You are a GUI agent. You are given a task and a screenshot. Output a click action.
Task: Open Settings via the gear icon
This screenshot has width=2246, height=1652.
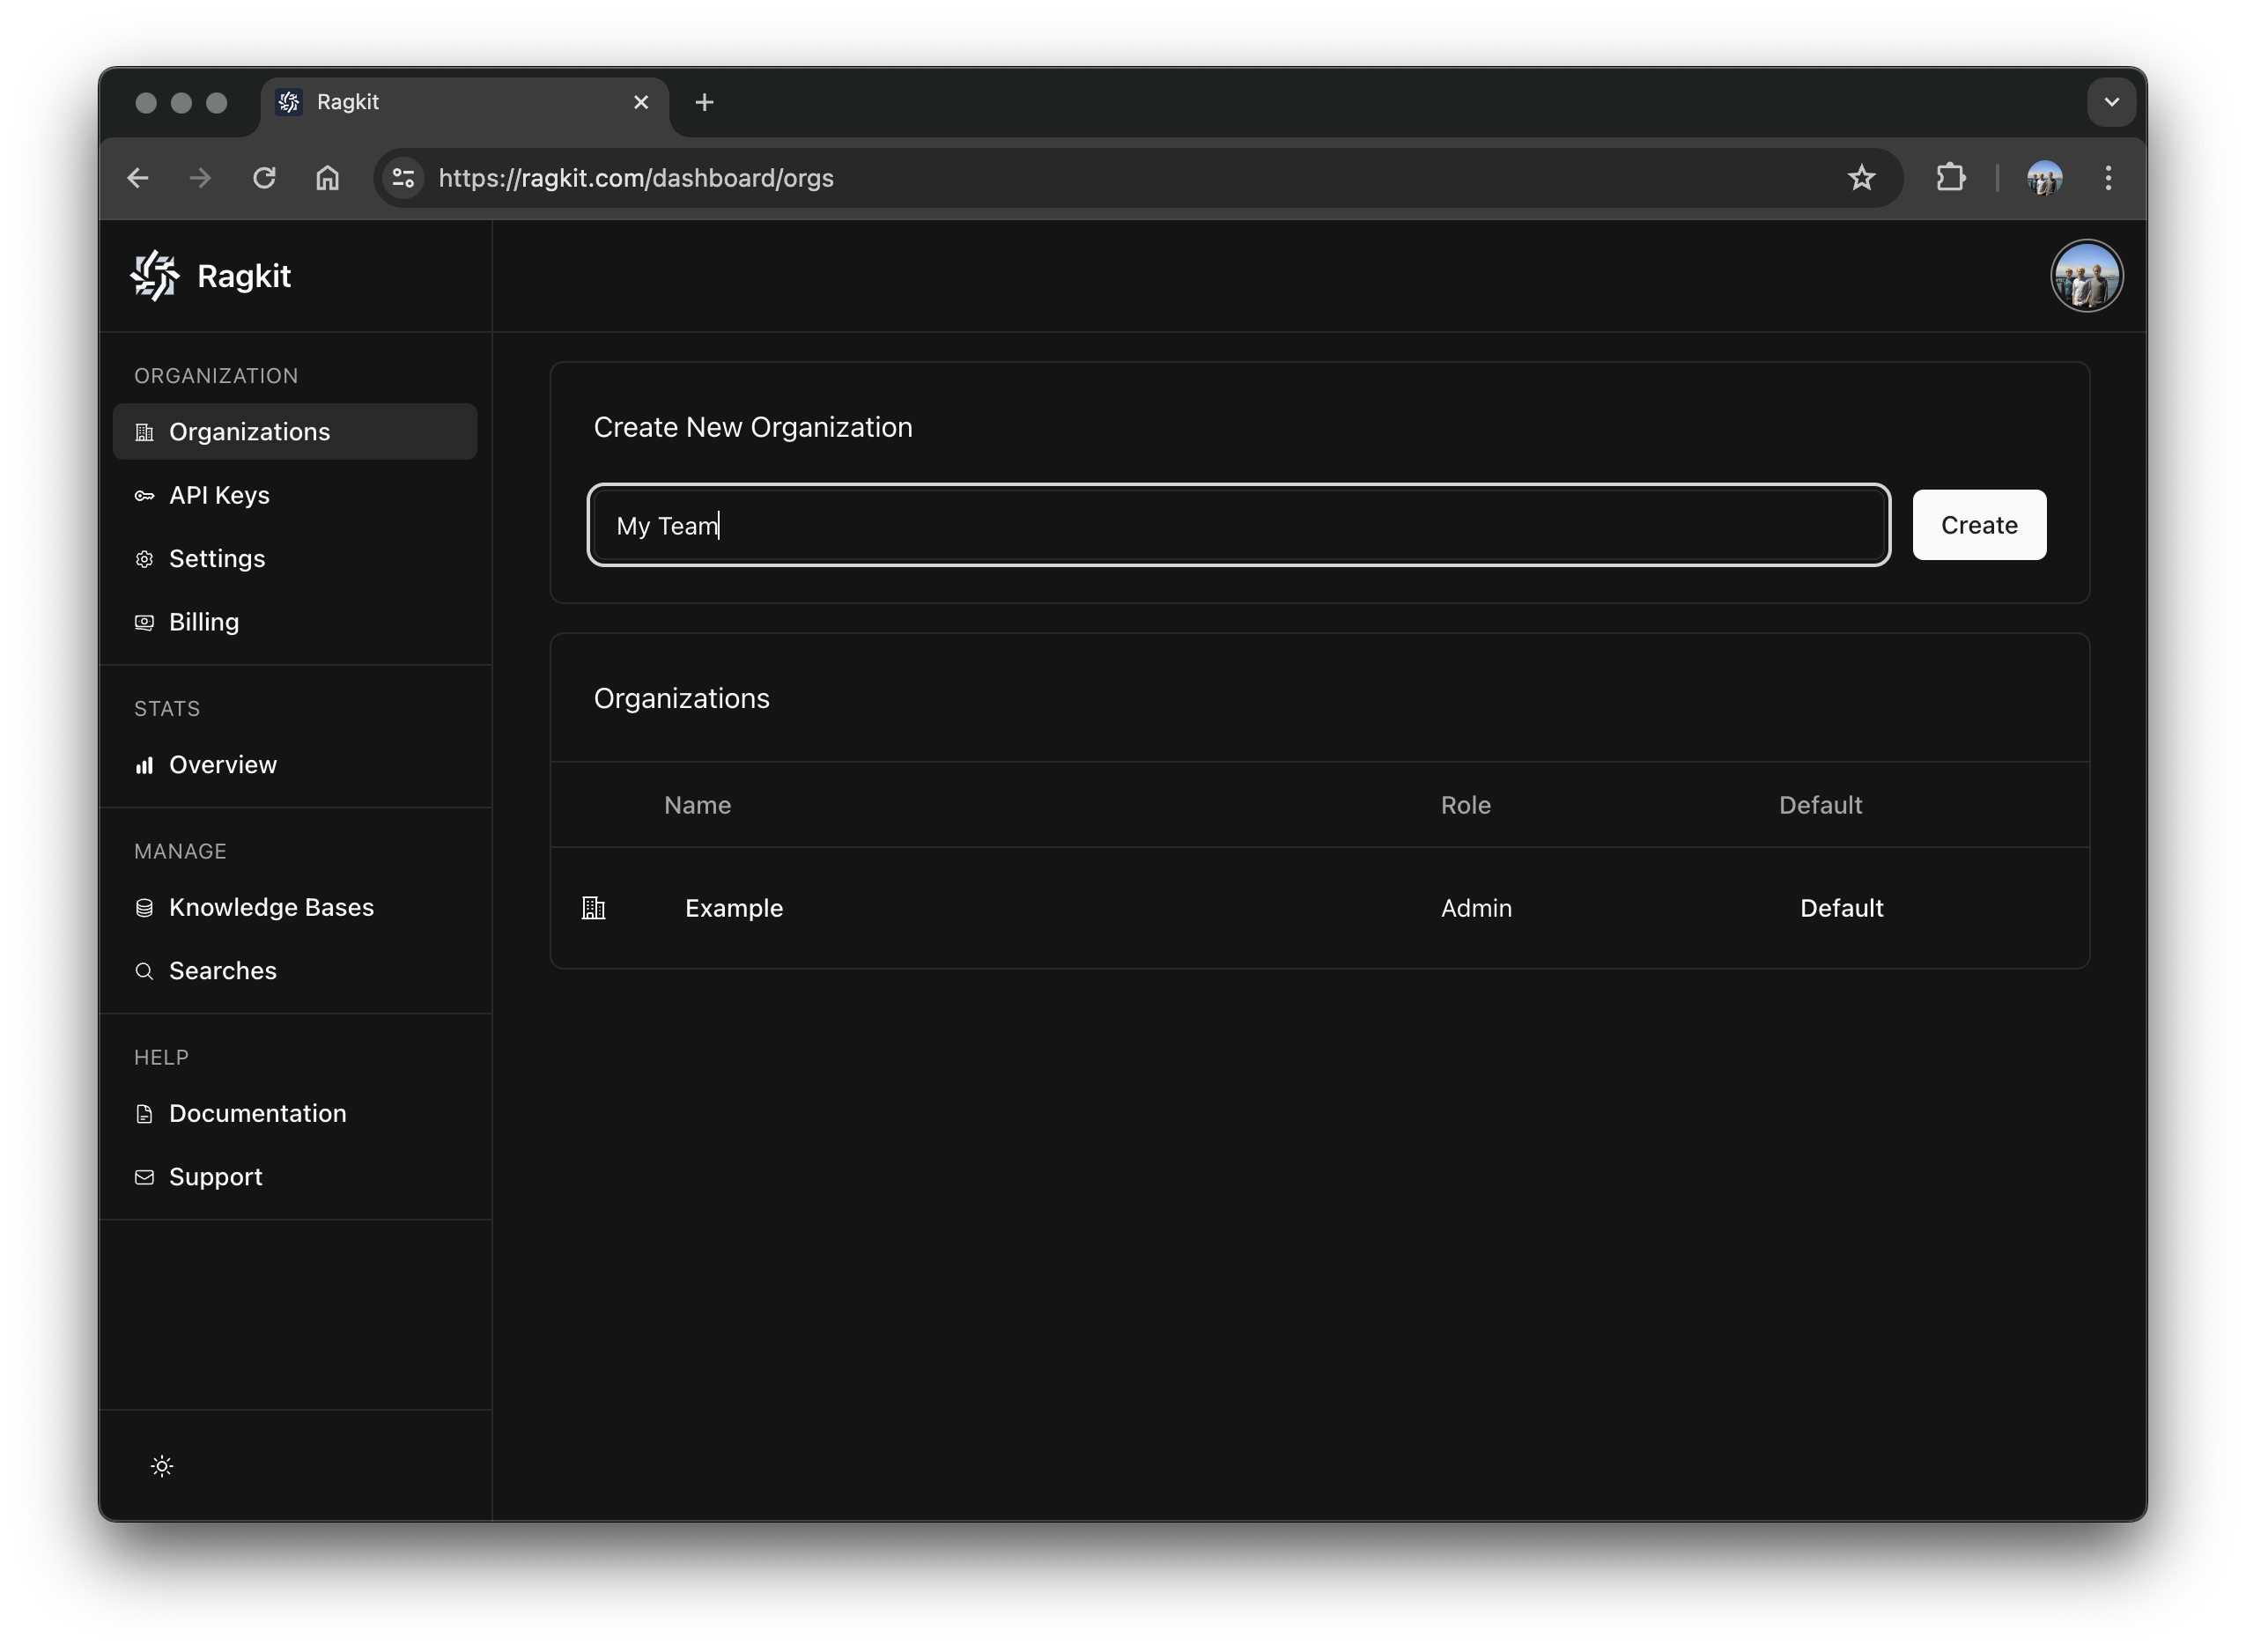click(145, 559)
